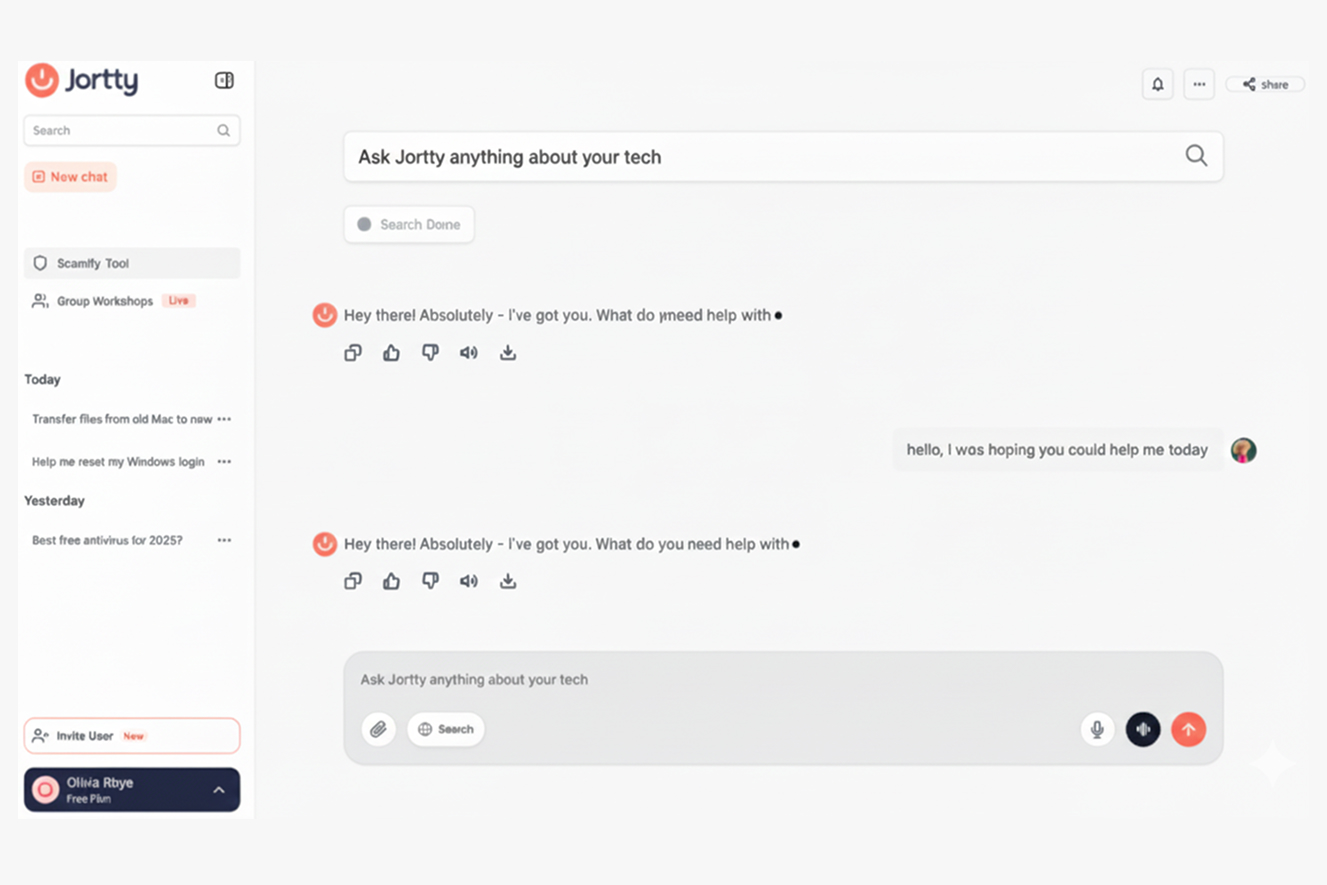Thumbs up the first Jortty reply

click(391, 353)
